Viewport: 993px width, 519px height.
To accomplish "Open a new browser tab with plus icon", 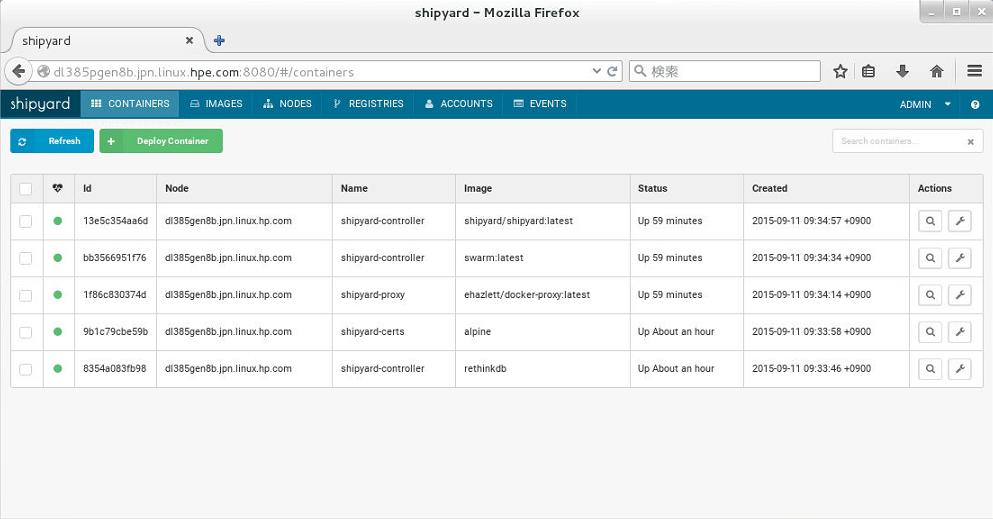I will 219,41.
